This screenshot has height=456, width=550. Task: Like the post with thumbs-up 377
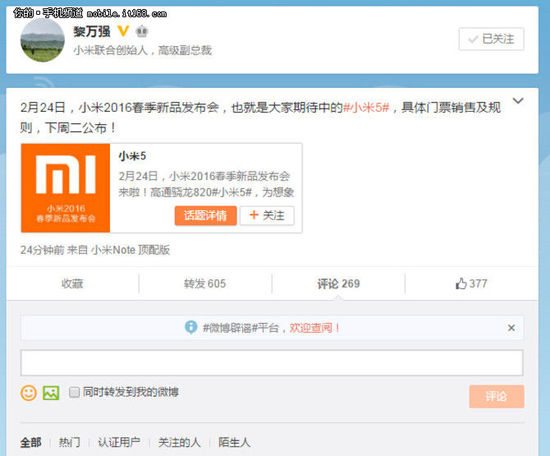tap(471, 283)
